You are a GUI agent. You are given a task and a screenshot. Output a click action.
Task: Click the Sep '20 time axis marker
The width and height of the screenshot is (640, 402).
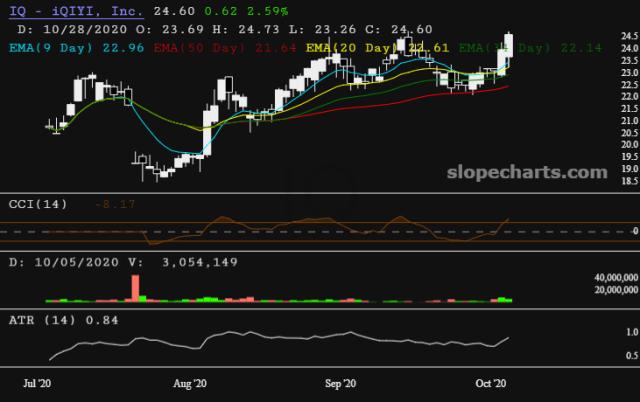[x=340, y=384]
